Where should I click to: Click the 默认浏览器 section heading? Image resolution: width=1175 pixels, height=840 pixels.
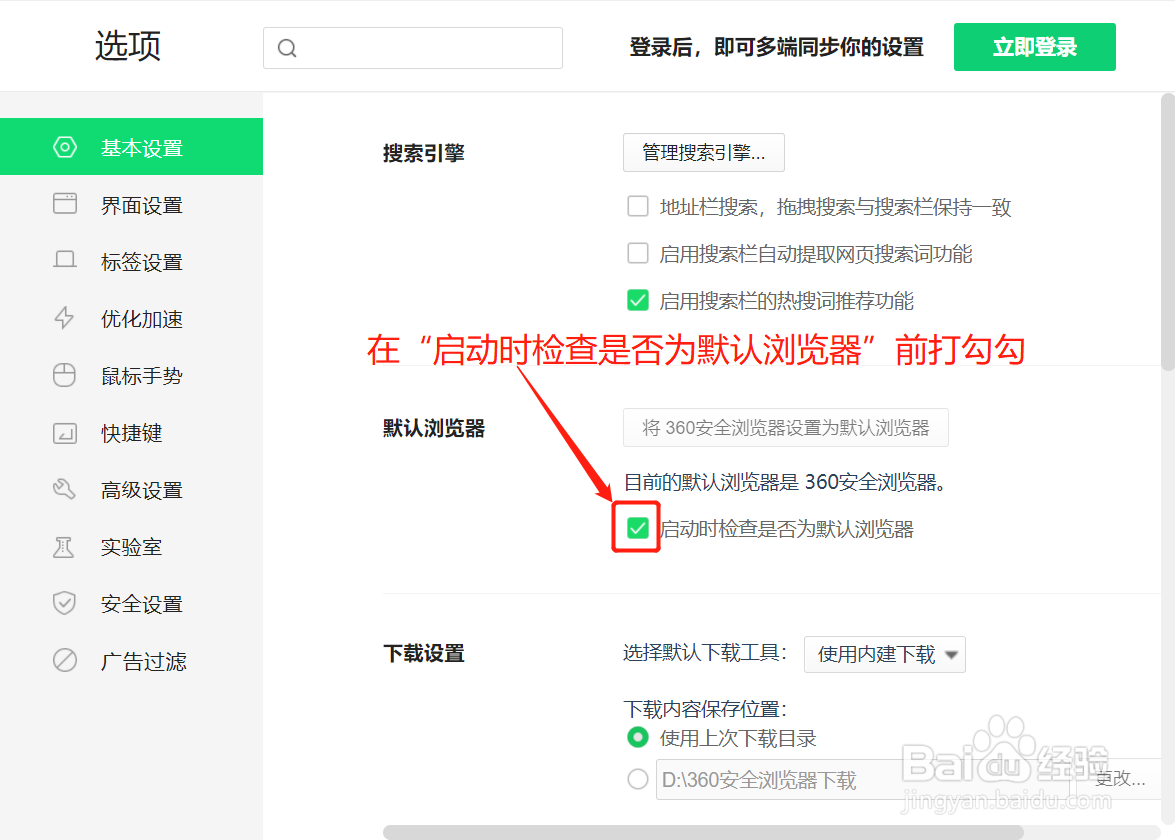434,428
